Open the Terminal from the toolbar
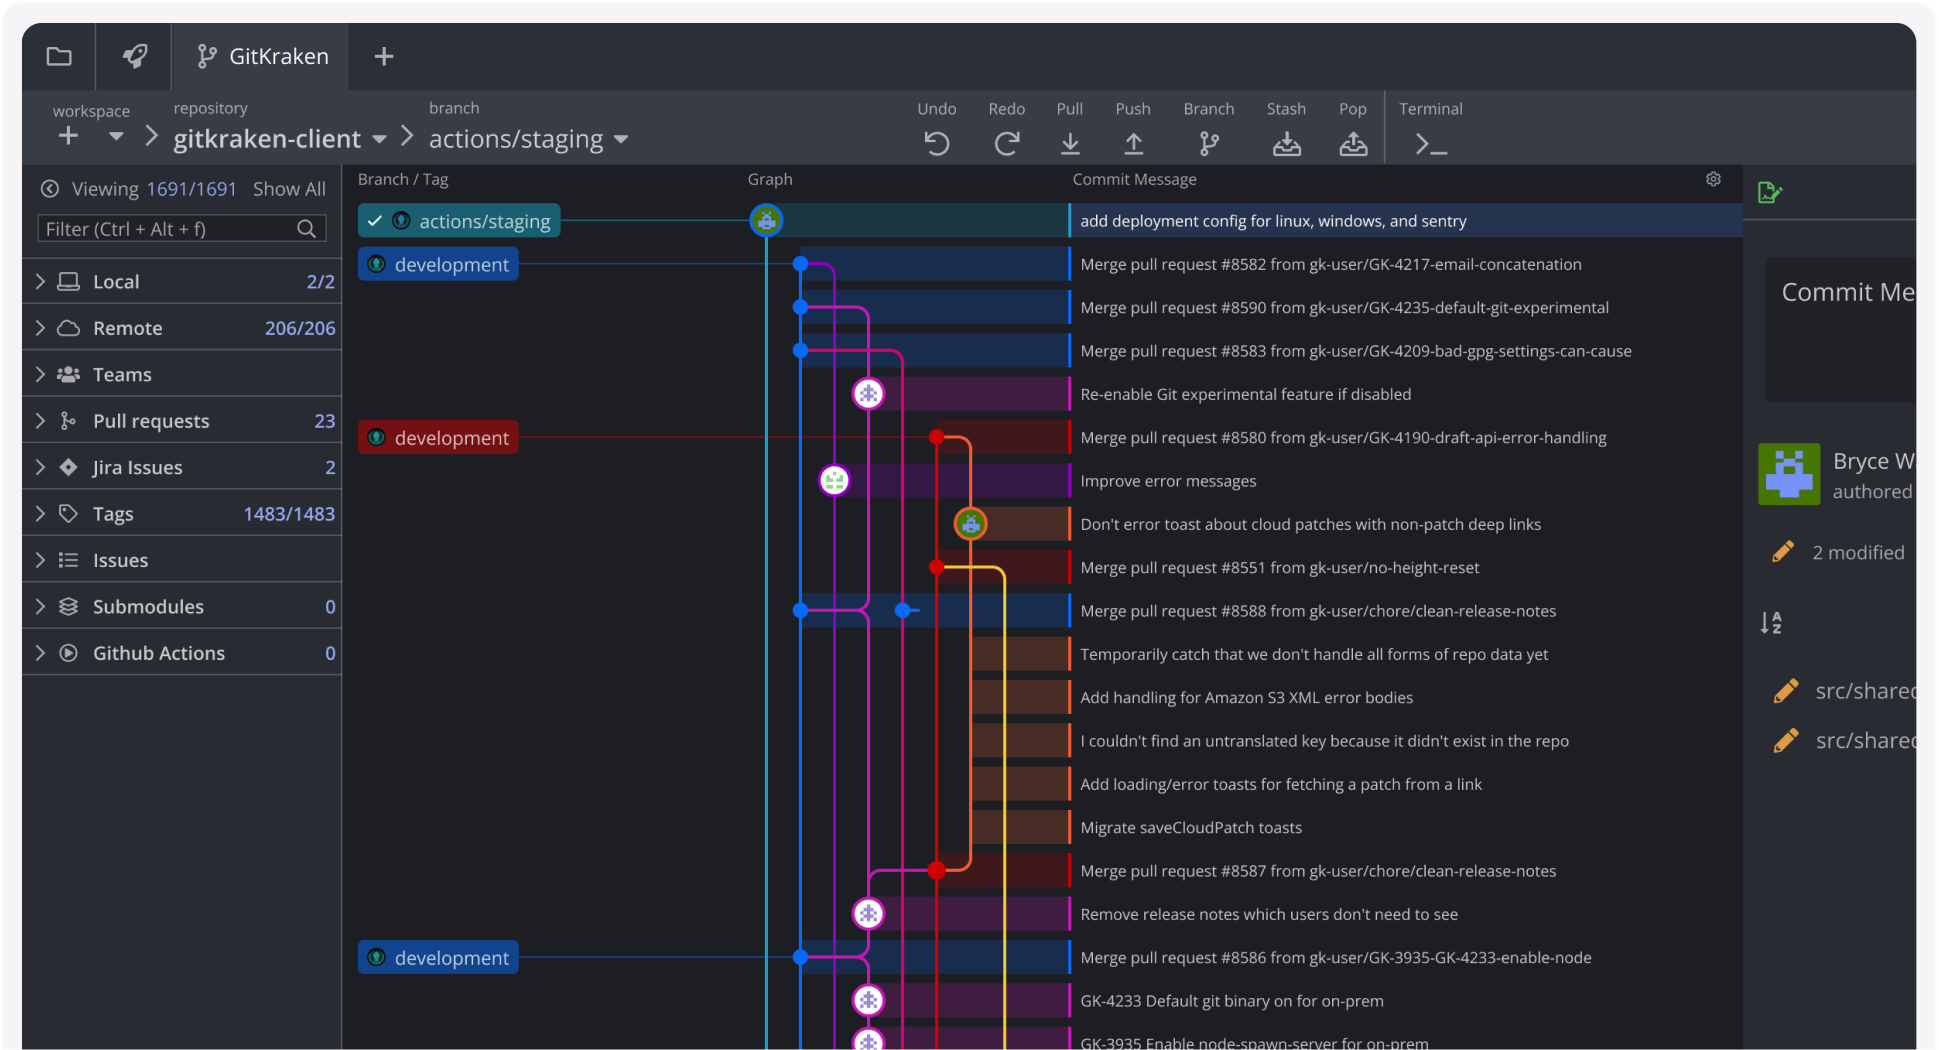 tap(1430, 144)
